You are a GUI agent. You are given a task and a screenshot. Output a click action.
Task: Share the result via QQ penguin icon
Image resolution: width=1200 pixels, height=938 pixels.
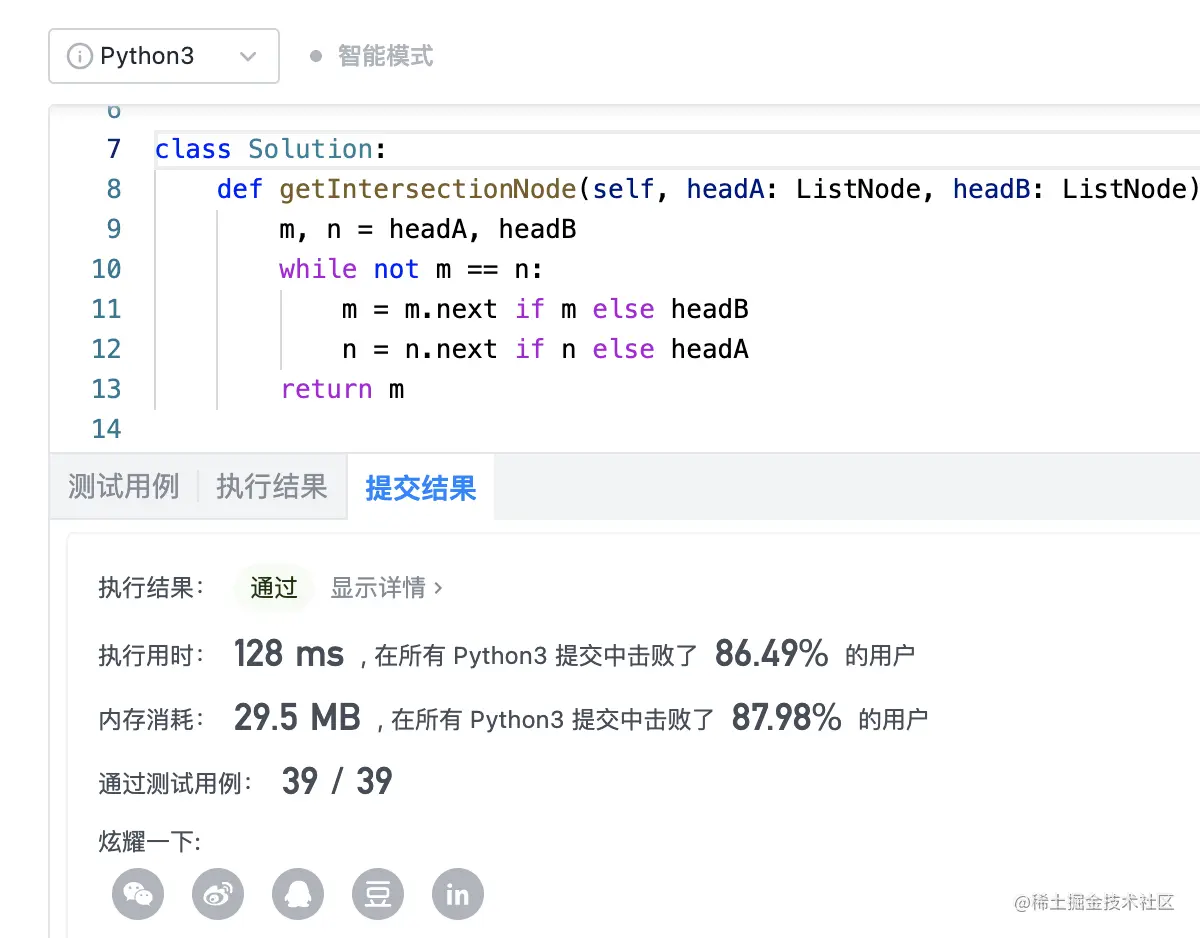tap(298, 894)
